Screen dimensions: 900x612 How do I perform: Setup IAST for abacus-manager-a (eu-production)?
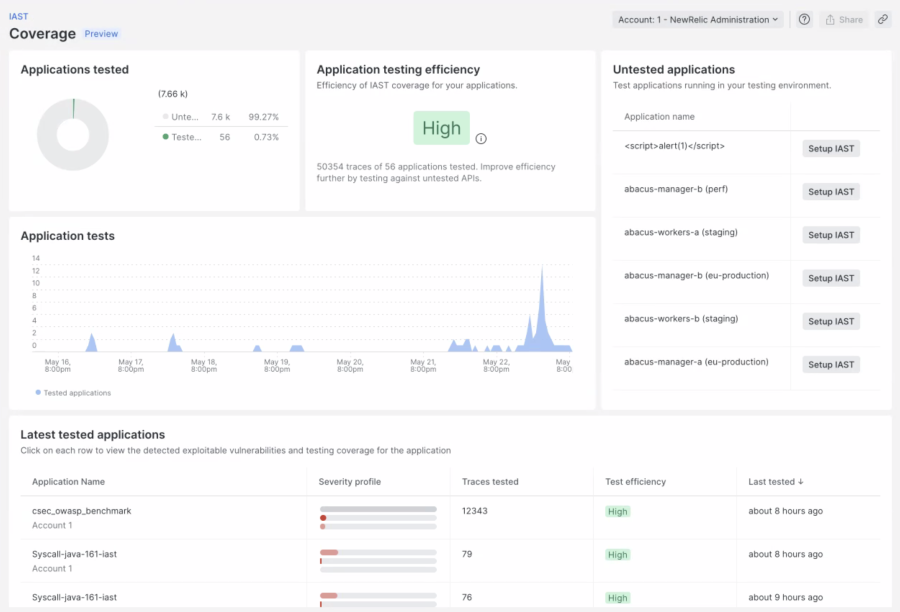[x=831, y=365]
